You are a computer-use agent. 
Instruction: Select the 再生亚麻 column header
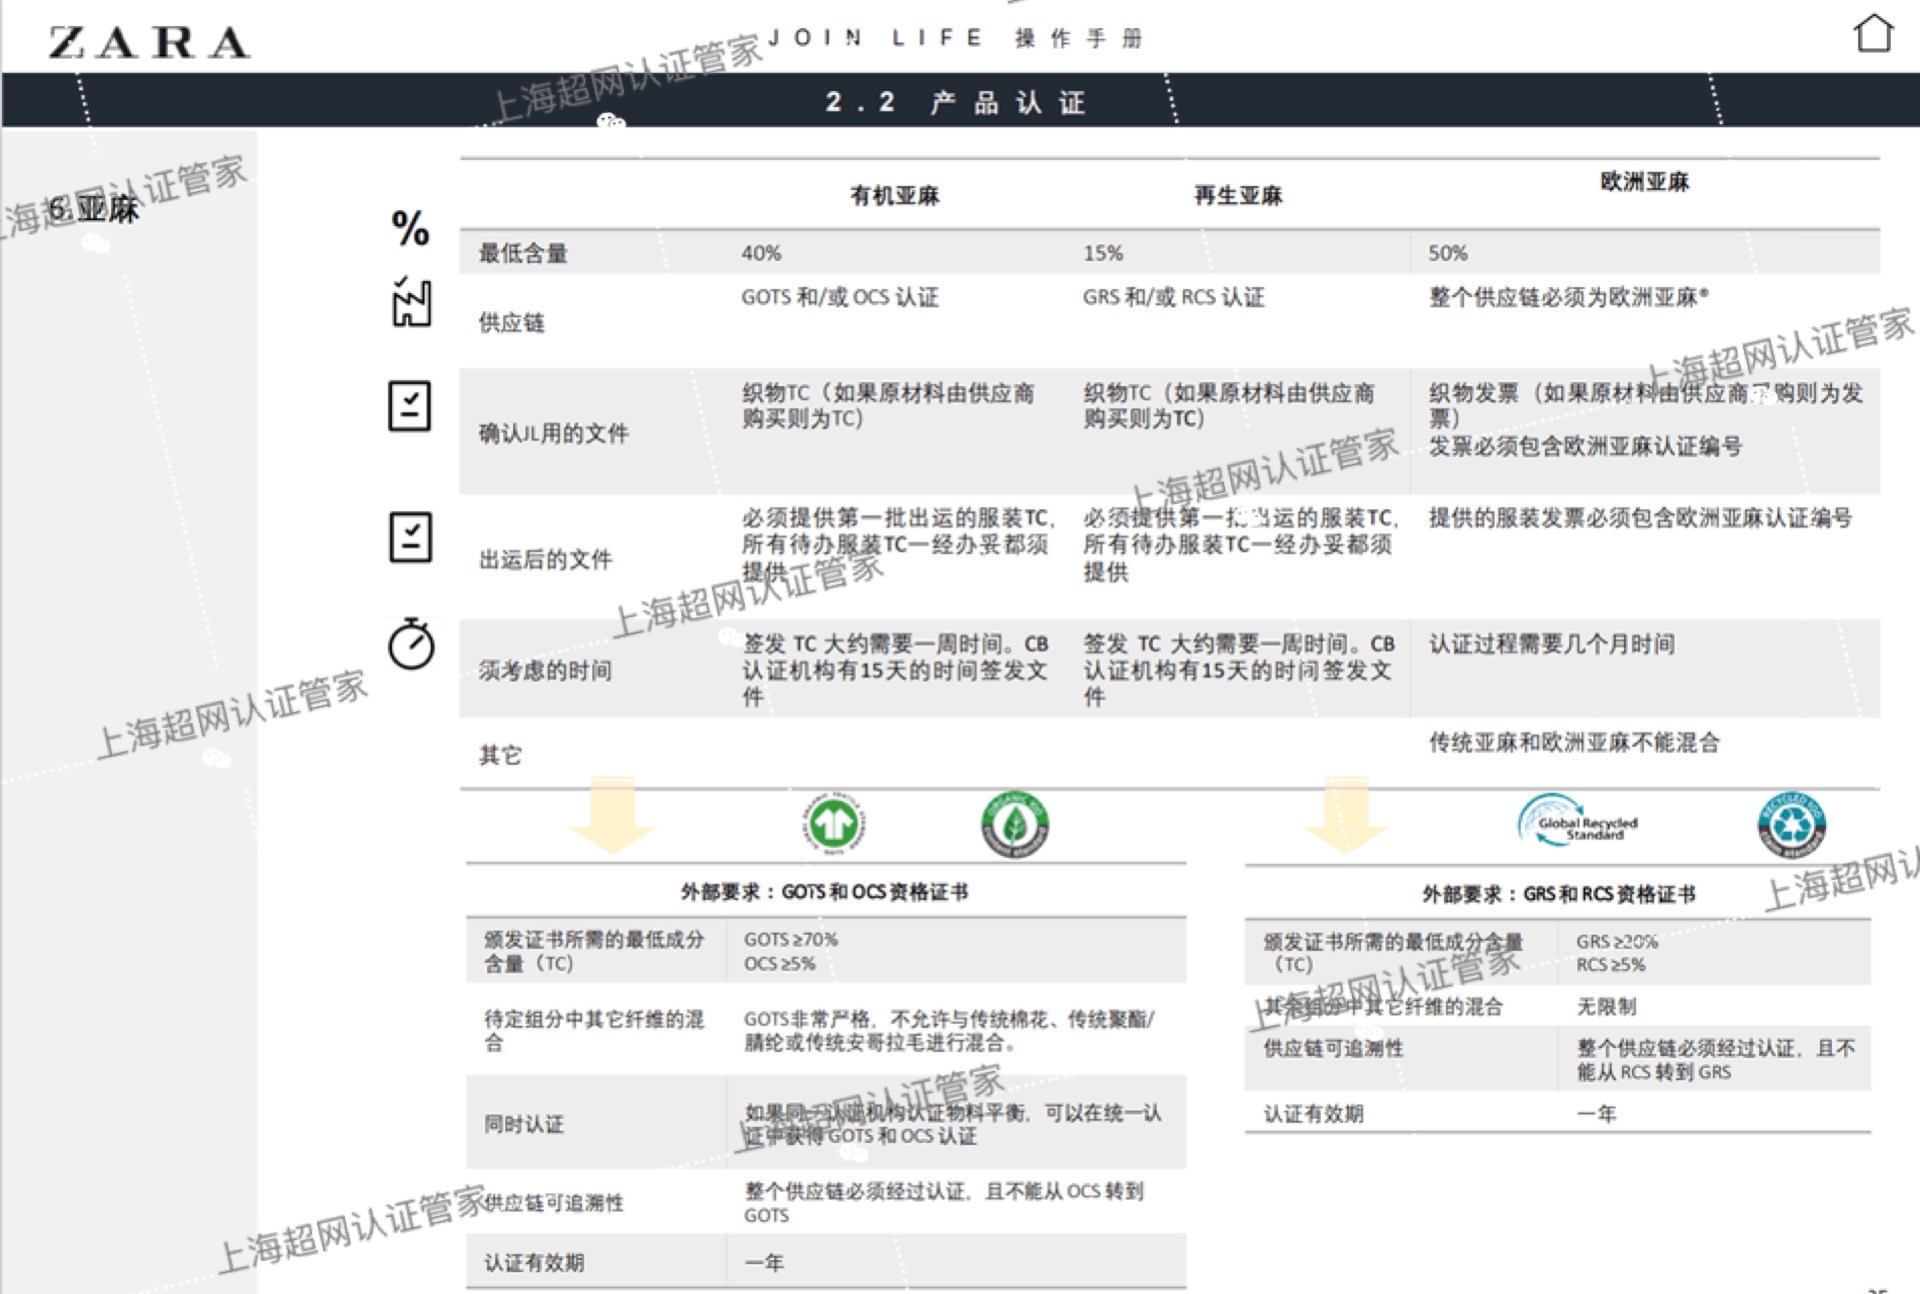point(1238,195)
